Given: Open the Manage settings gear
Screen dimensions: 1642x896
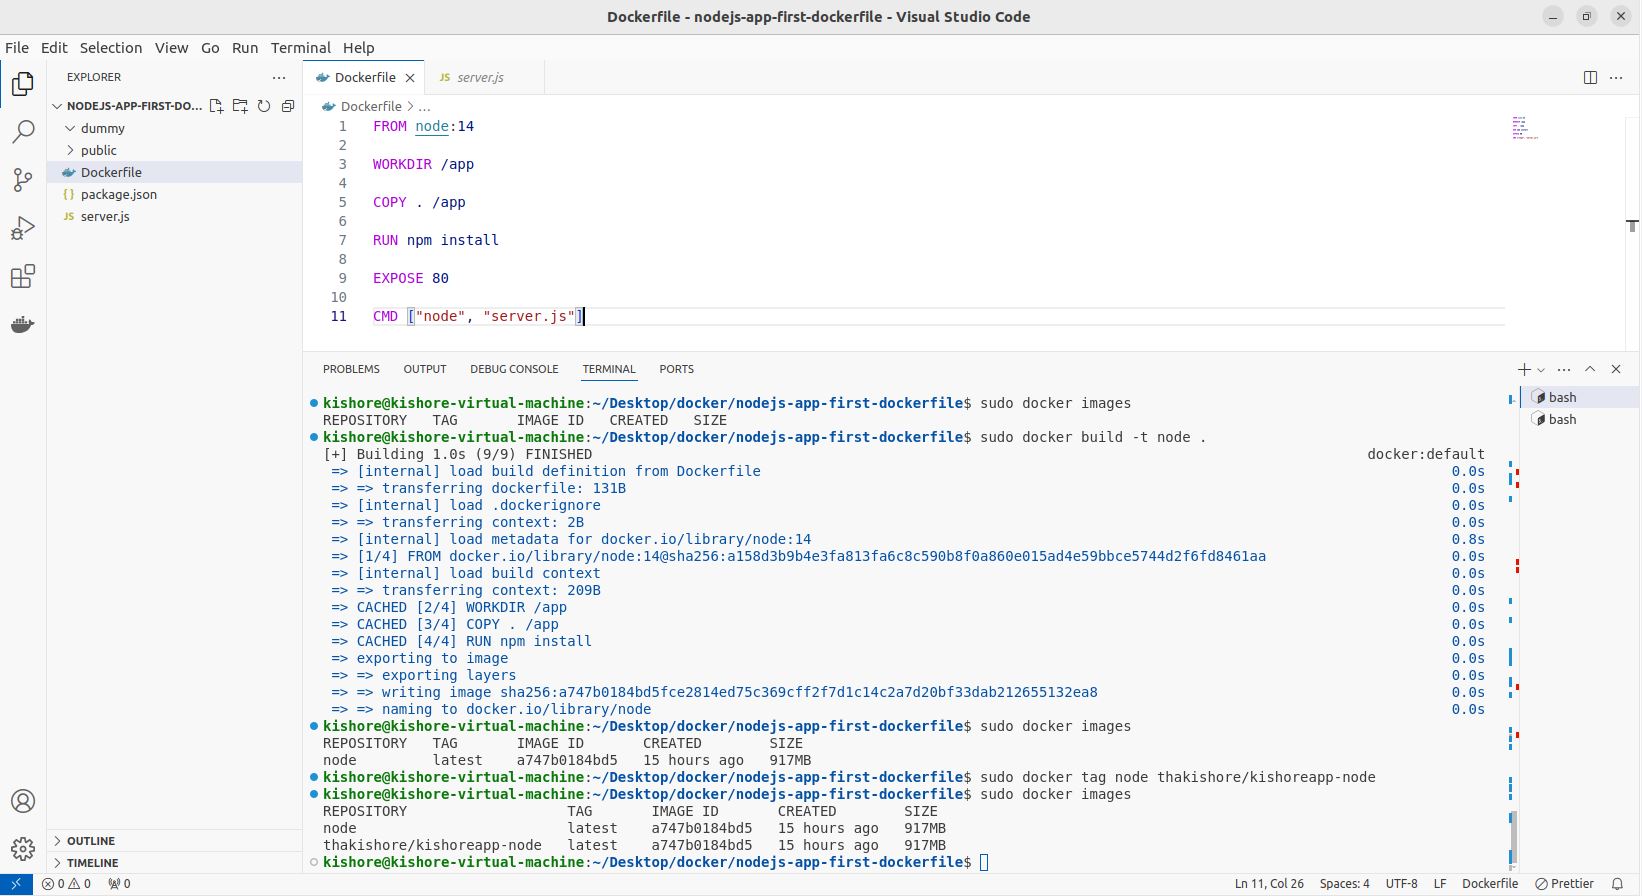Looking at the screenshot, I should tap(23, 849).
